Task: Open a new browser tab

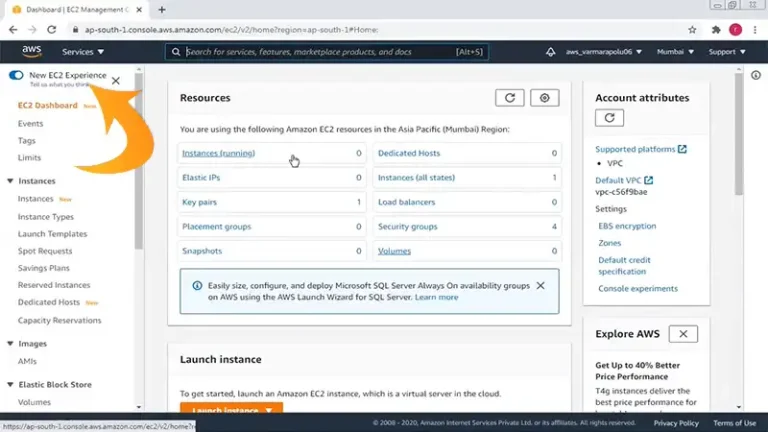Action: tap(162, 10)
